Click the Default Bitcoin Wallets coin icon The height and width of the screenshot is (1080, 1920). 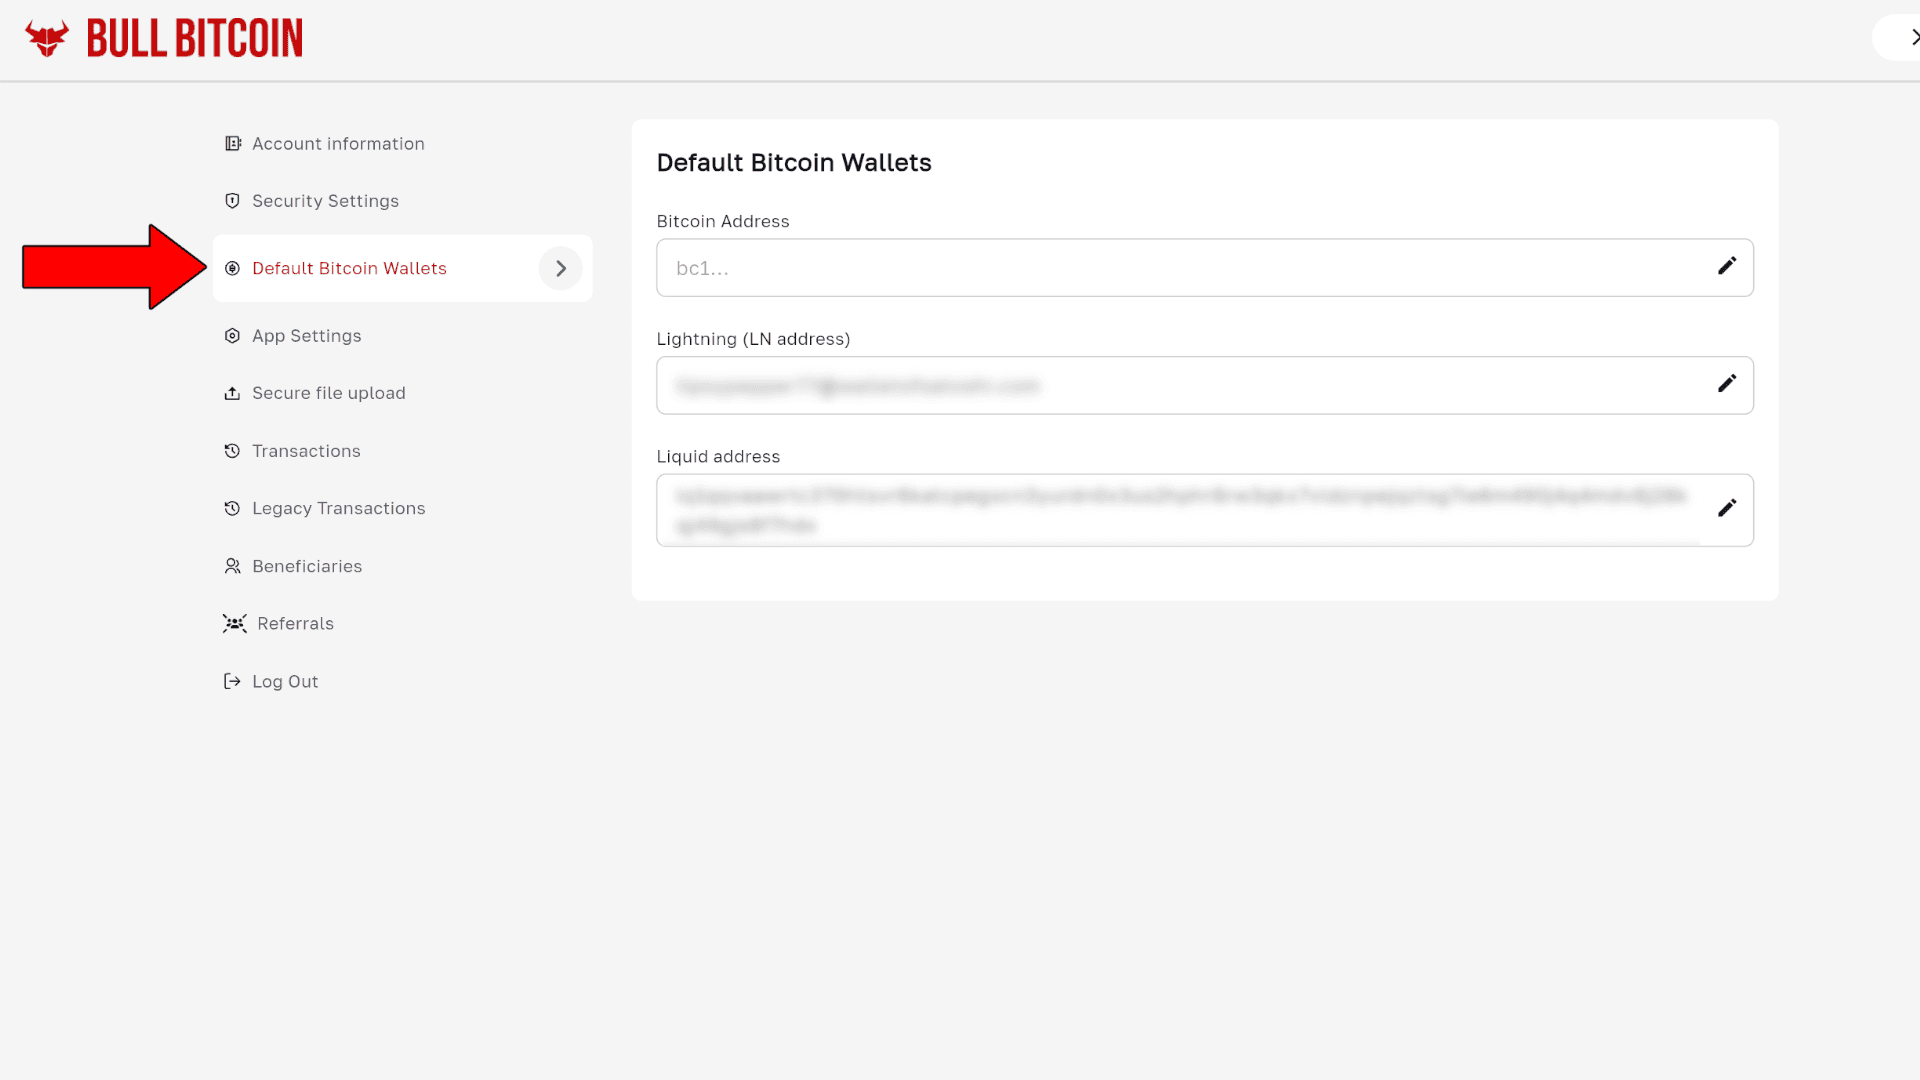(232, 268)
